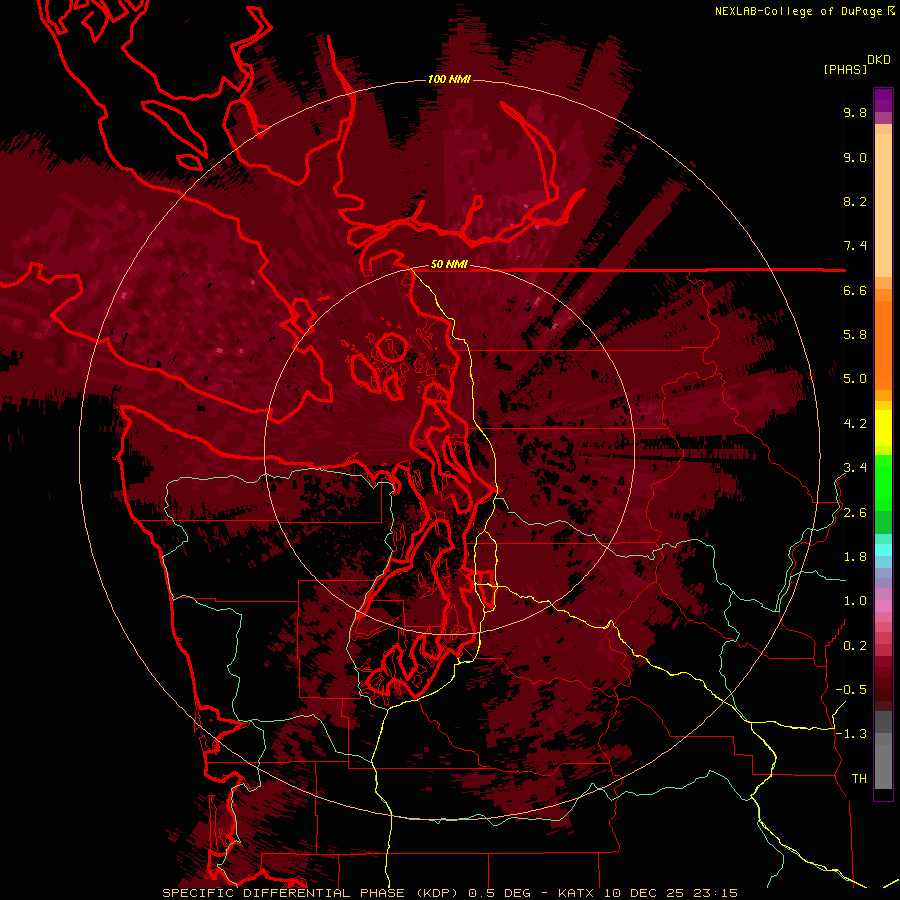Click the 6.6 value on color scale
The image size is (900, 900).
(855, 290)
